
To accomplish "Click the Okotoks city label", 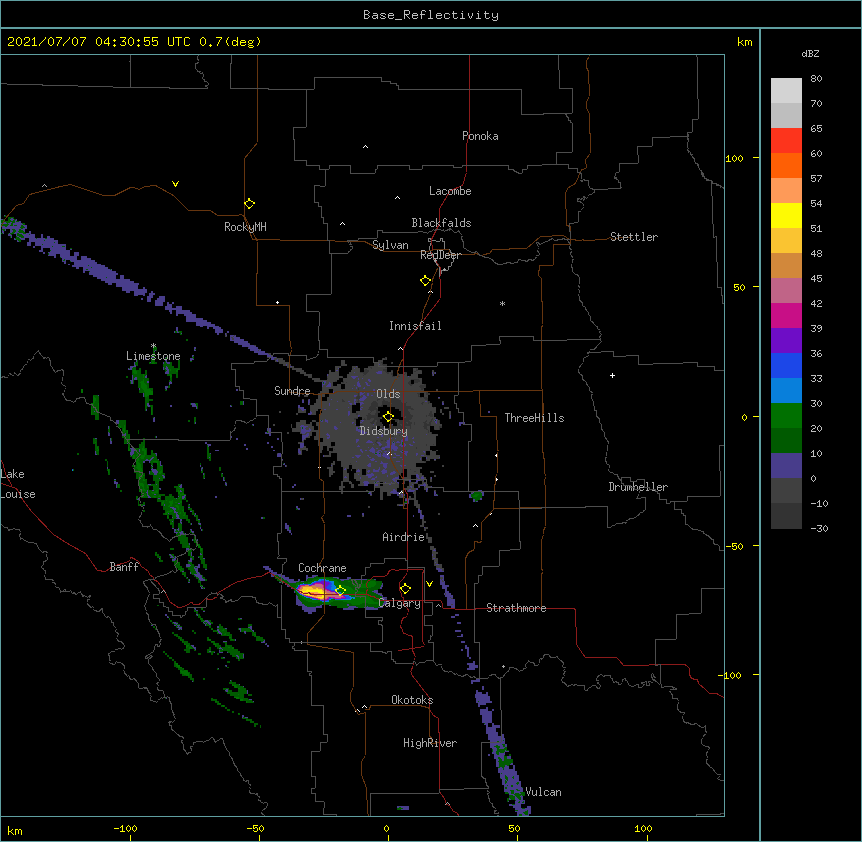I will 412,700.
